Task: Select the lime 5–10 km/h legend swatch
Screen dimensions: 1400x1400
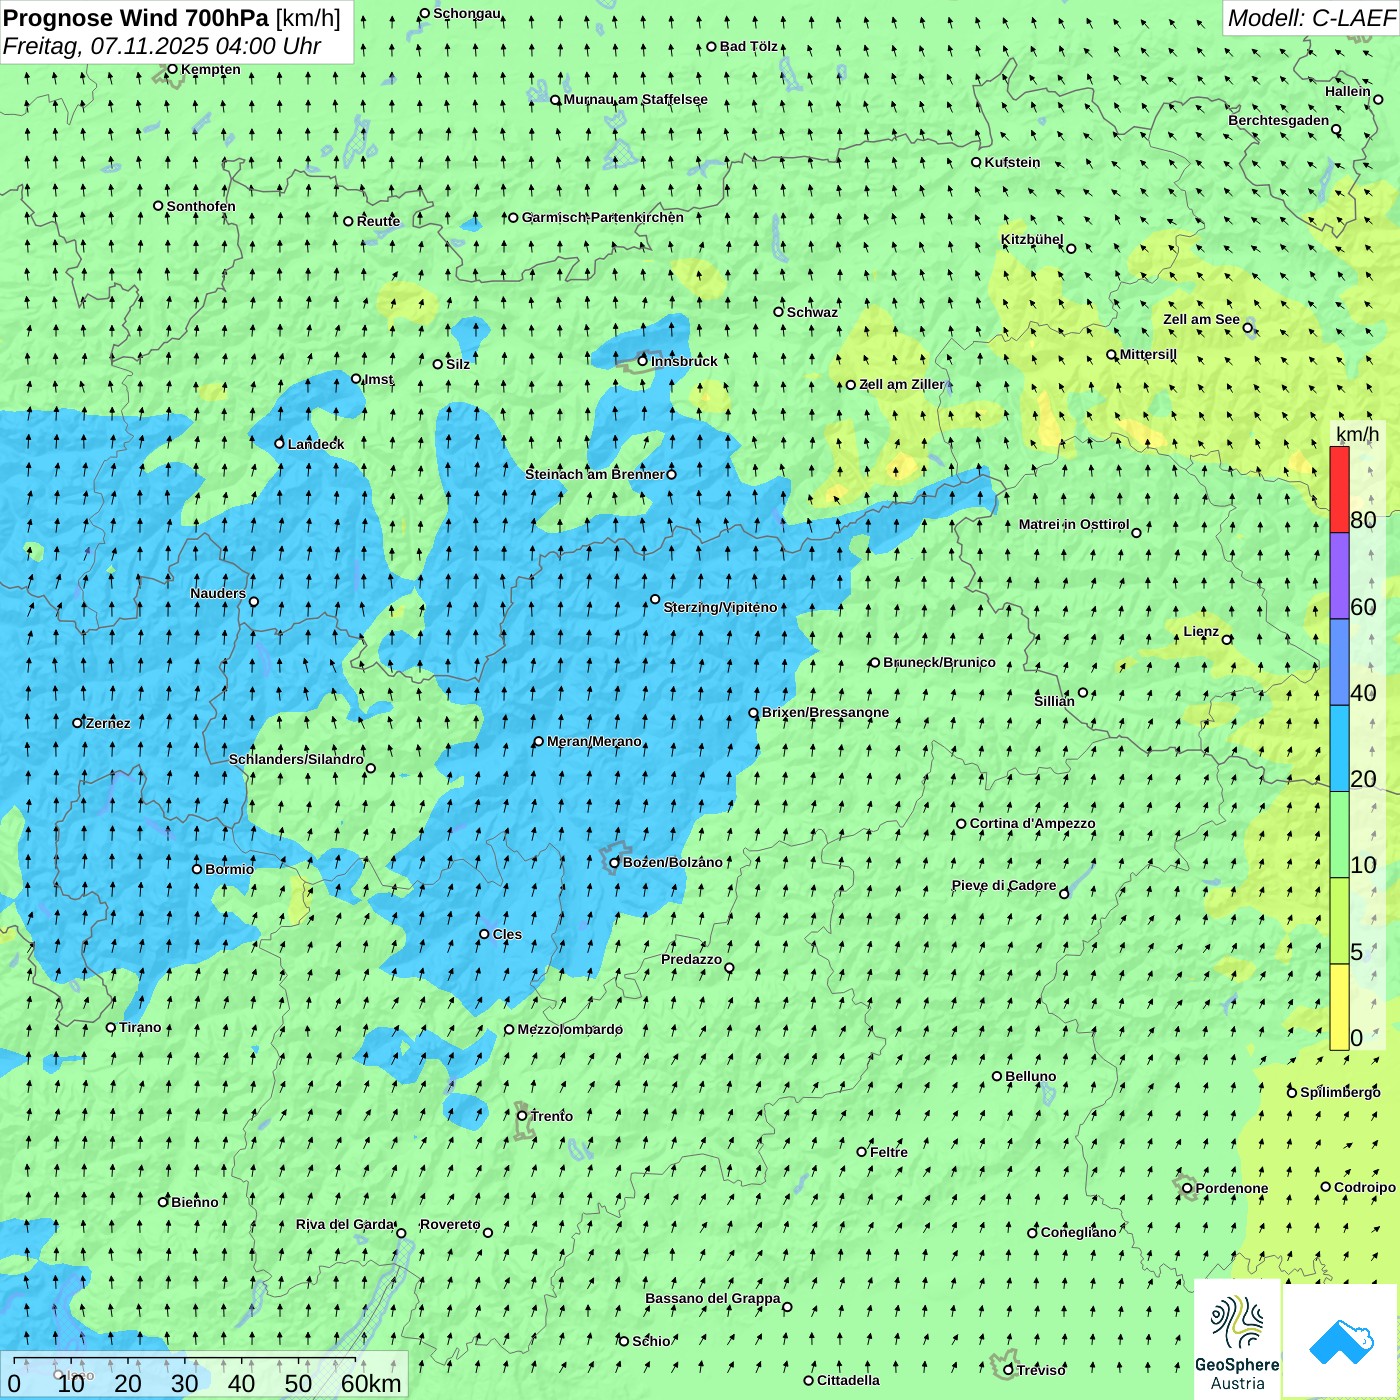Action: pyautogui.click(x=1339, y=921)
